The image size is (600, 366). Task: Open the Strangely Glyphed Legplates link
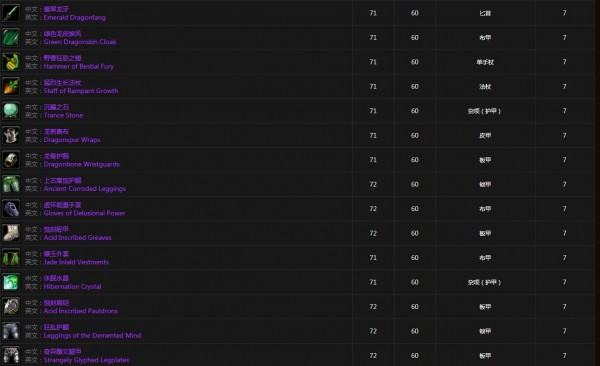pyautogui.click(x=86, y=360)
